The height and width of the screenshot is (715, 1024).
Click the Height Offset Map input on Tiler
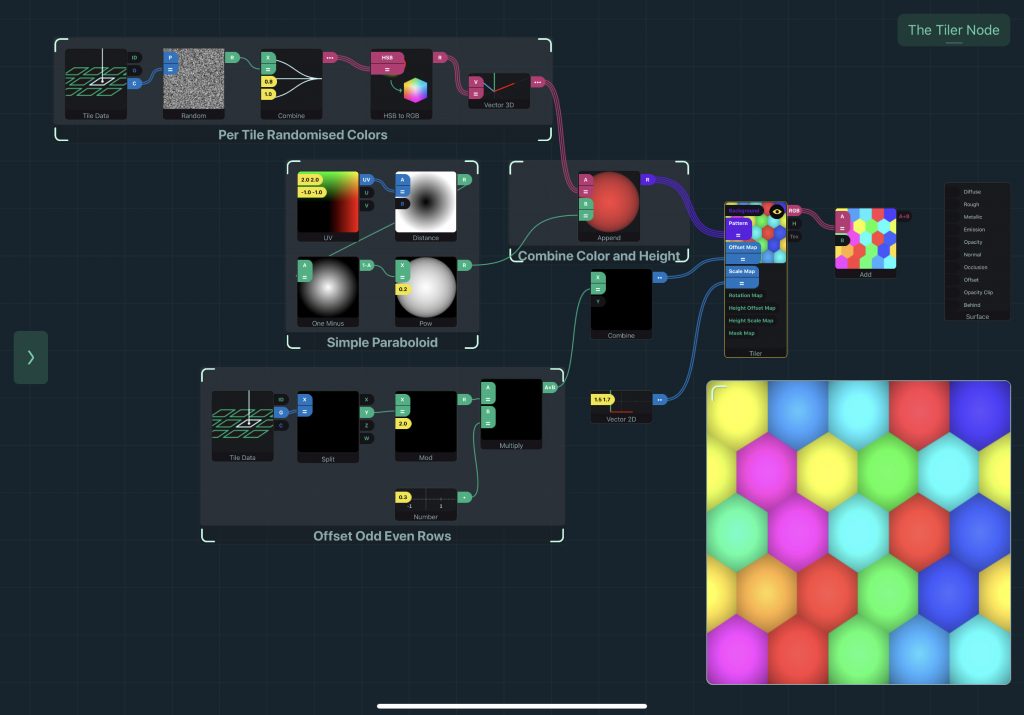pyautogui.click(x=752, y=308)
